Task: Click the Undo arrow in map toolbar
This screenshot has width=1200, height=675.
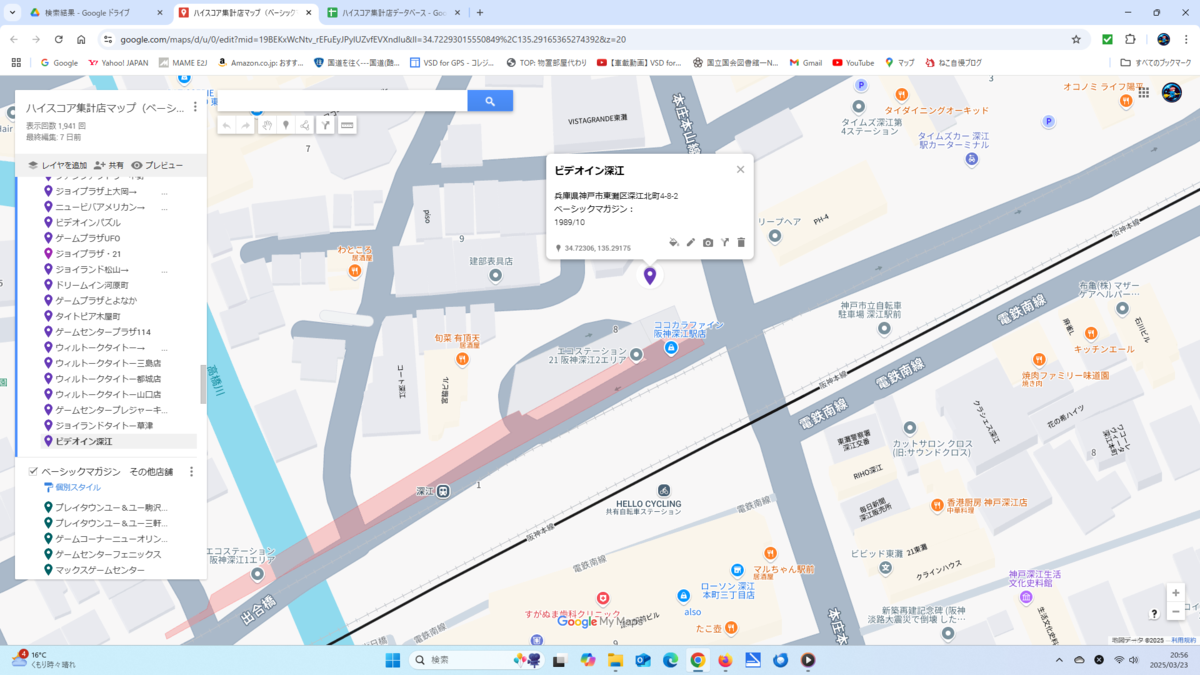Action: (x=227, y=125)
